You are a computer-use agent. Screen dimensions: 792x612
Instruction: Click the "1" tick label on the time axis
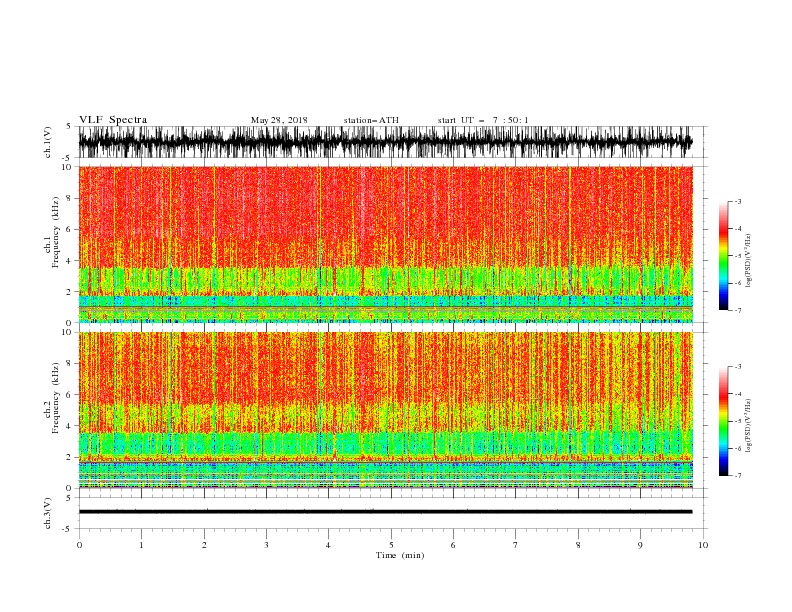tap(141, 545)
